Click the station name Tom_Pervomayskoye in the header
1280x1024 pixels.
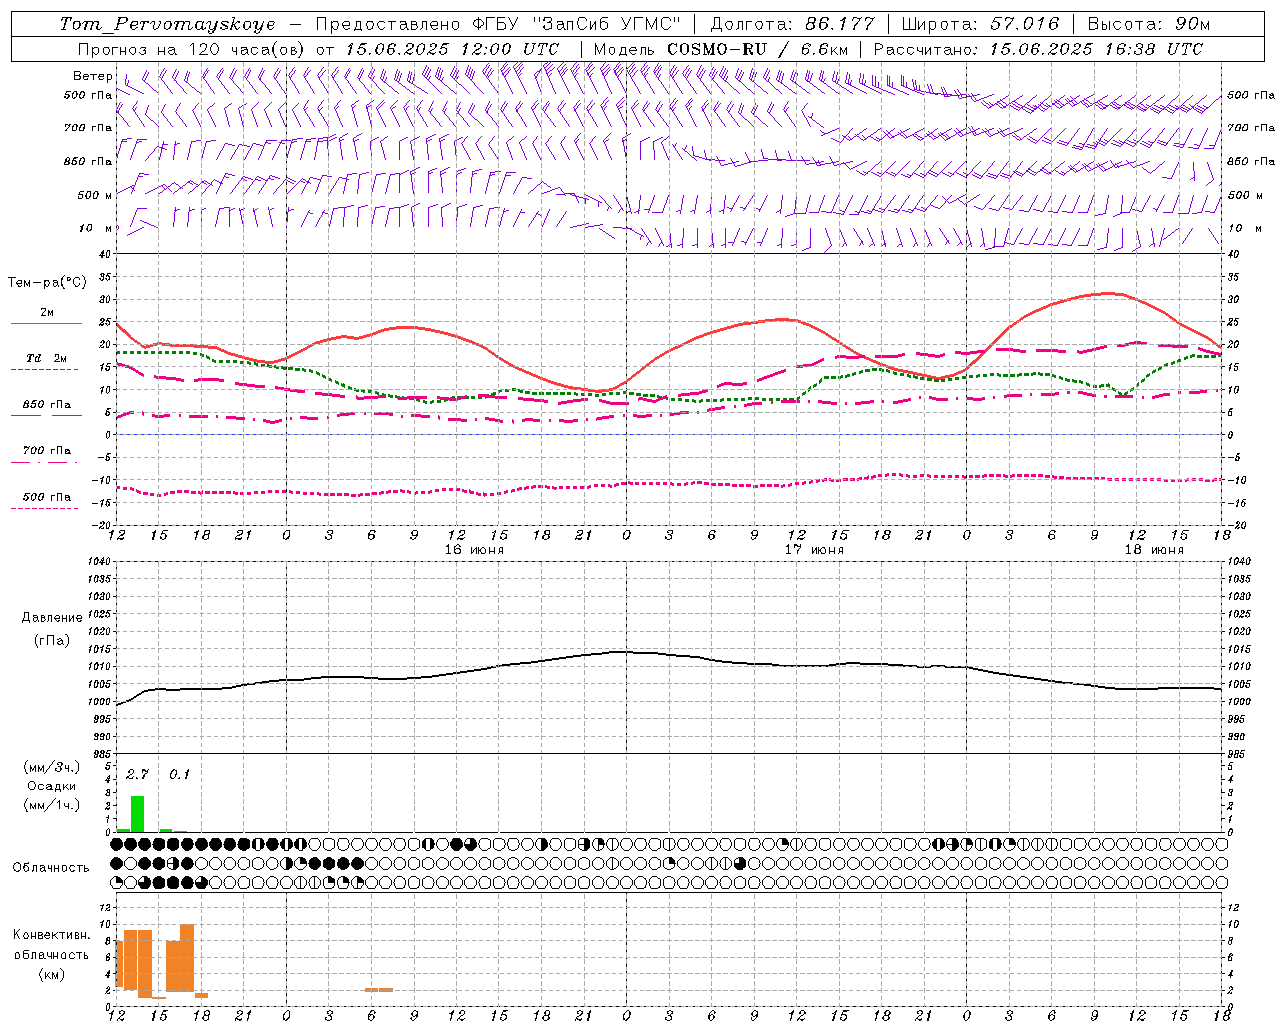tap(167, 24)
